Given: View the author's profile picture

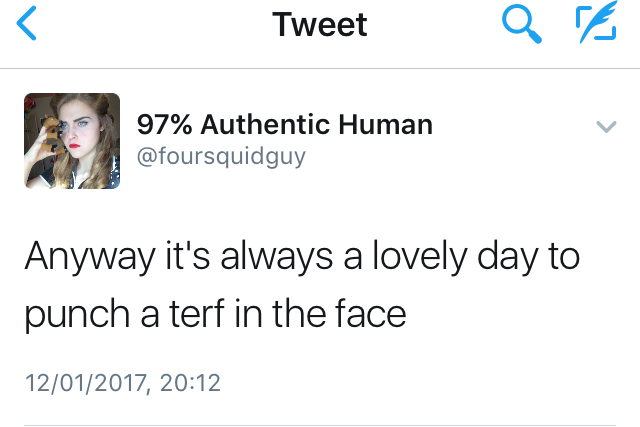Looking at the screenshot, I should (72, 141).
